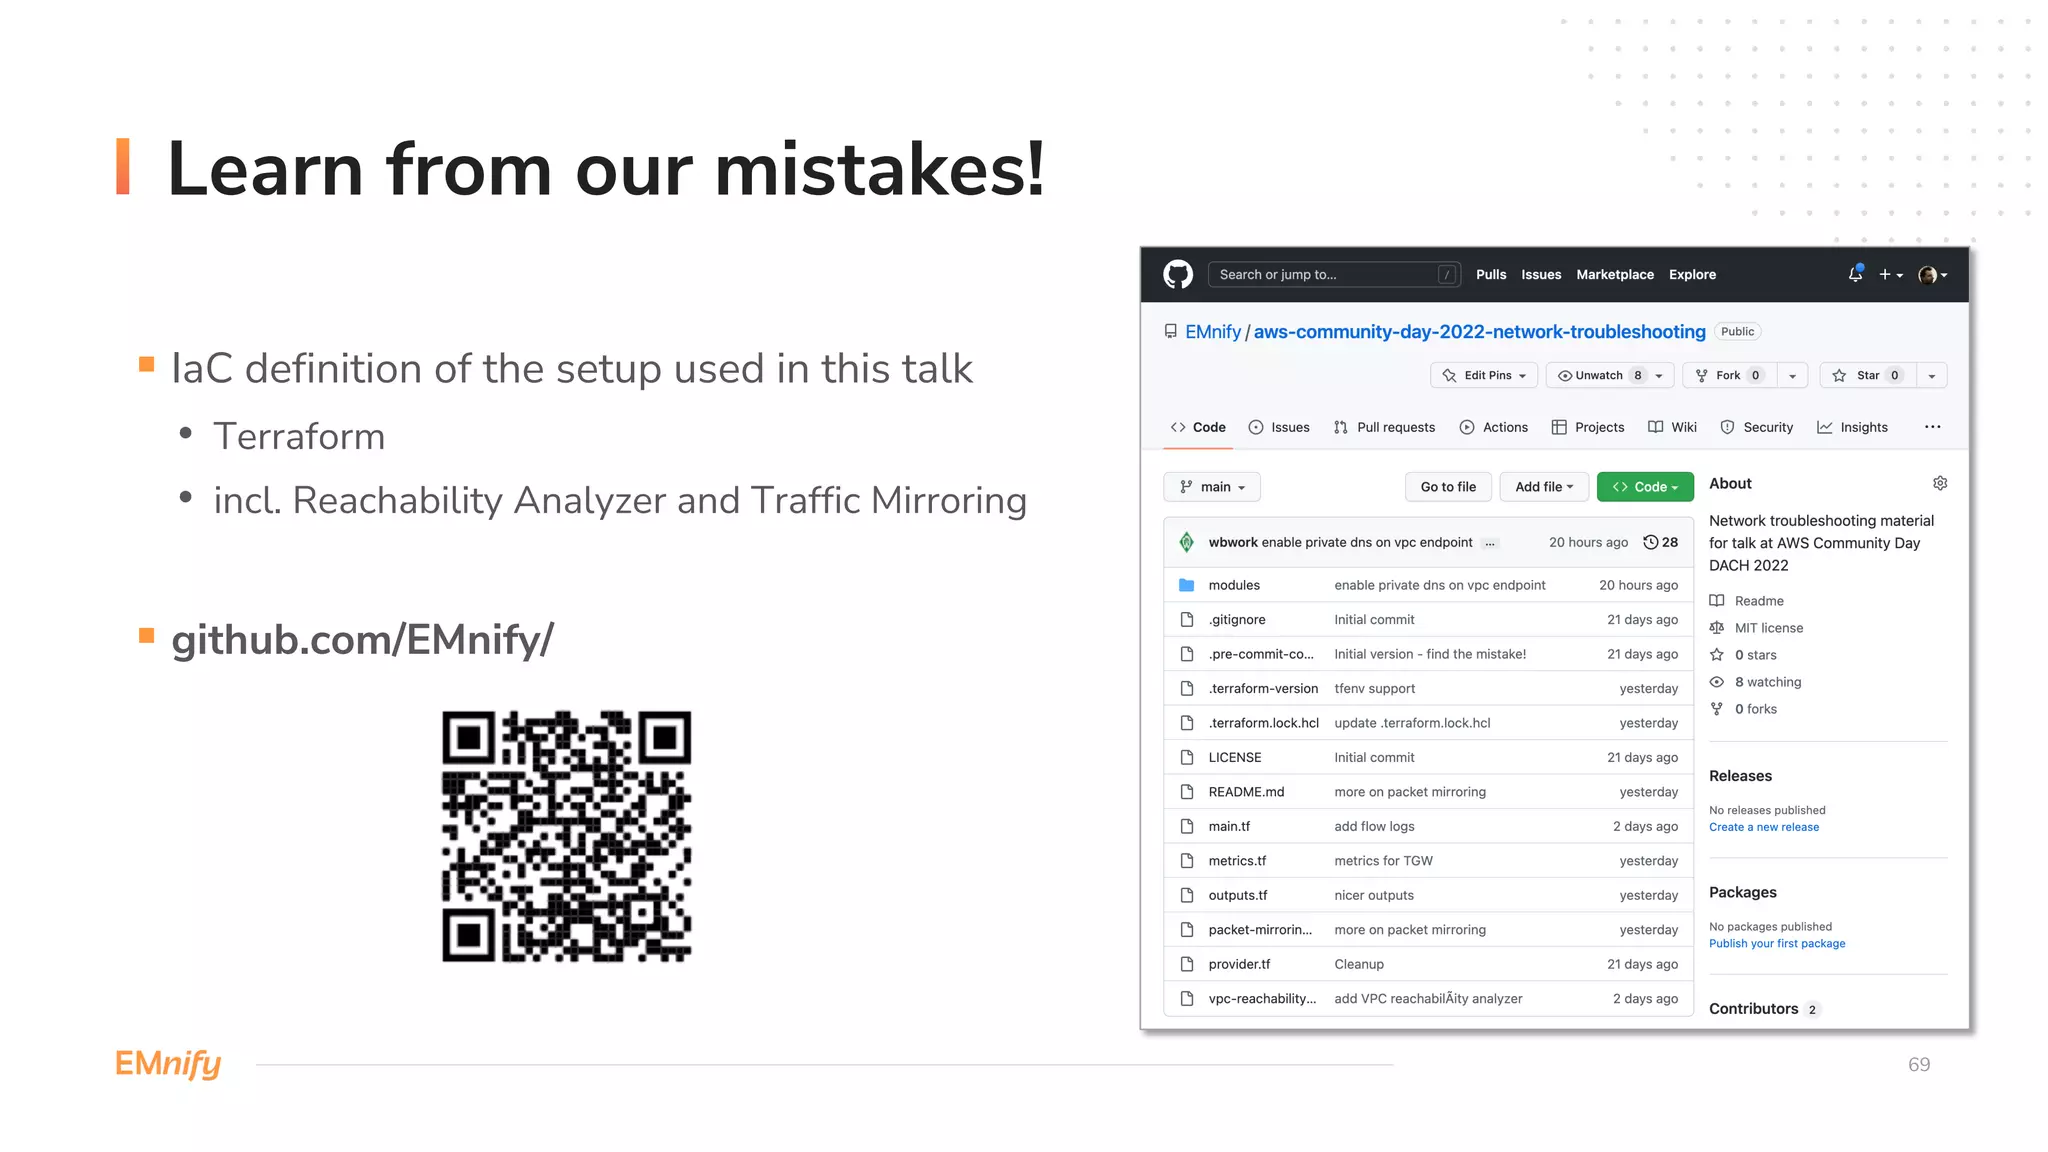Click Publish your first package
This screenshot has width=2048, height=1152.
[1777, 944]
